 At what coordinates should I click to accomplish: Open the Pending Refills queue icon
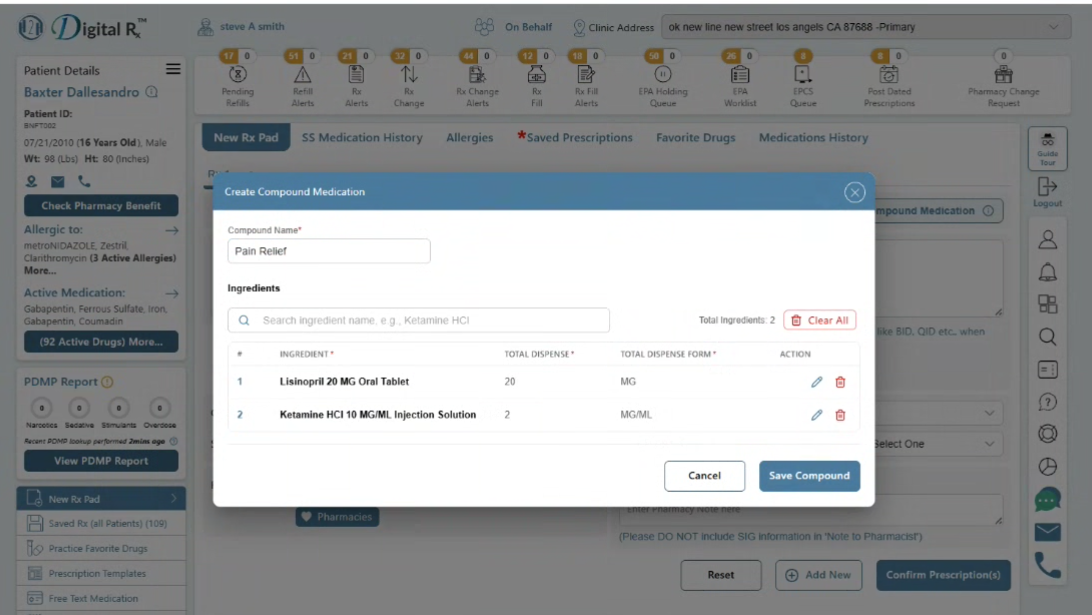coord(237,74)
